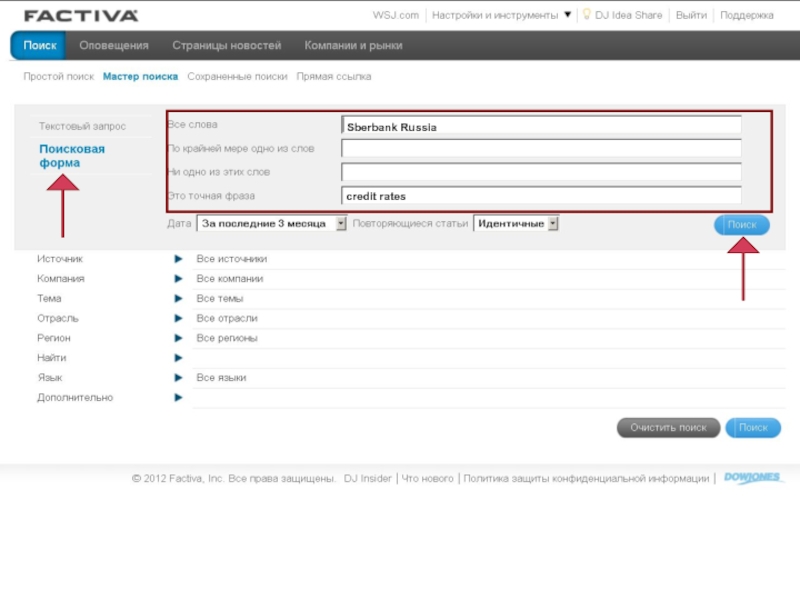Click the Ни одно из этих слов field
800x600 pixels.
coord(541,171)
